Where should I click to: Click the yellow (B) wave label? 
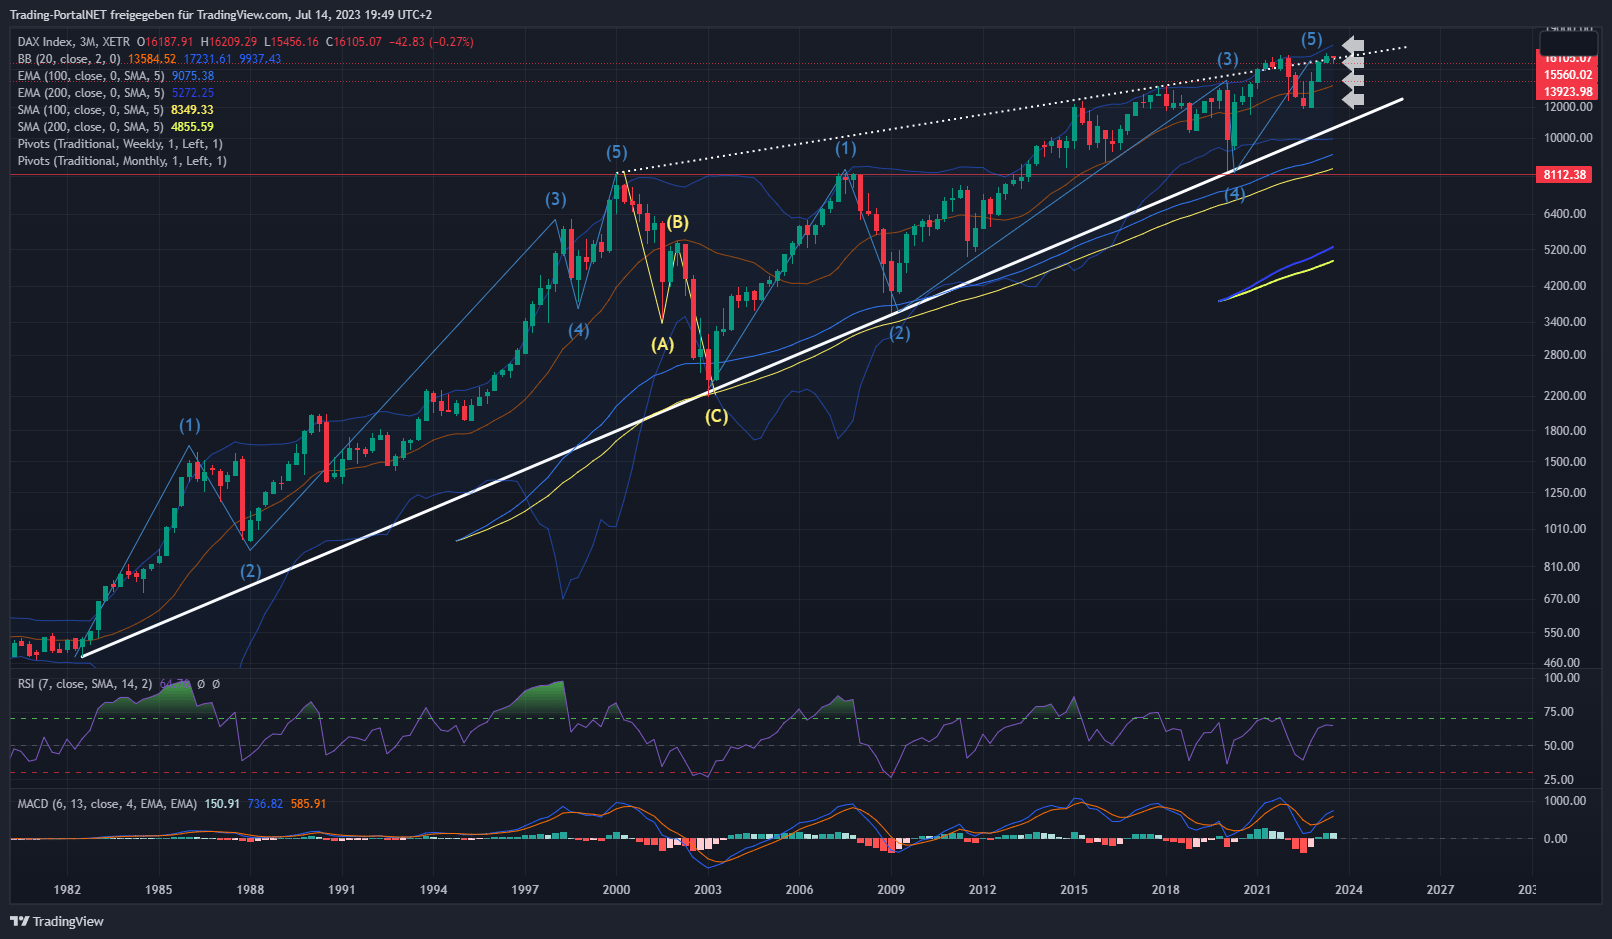pos(677,222)
